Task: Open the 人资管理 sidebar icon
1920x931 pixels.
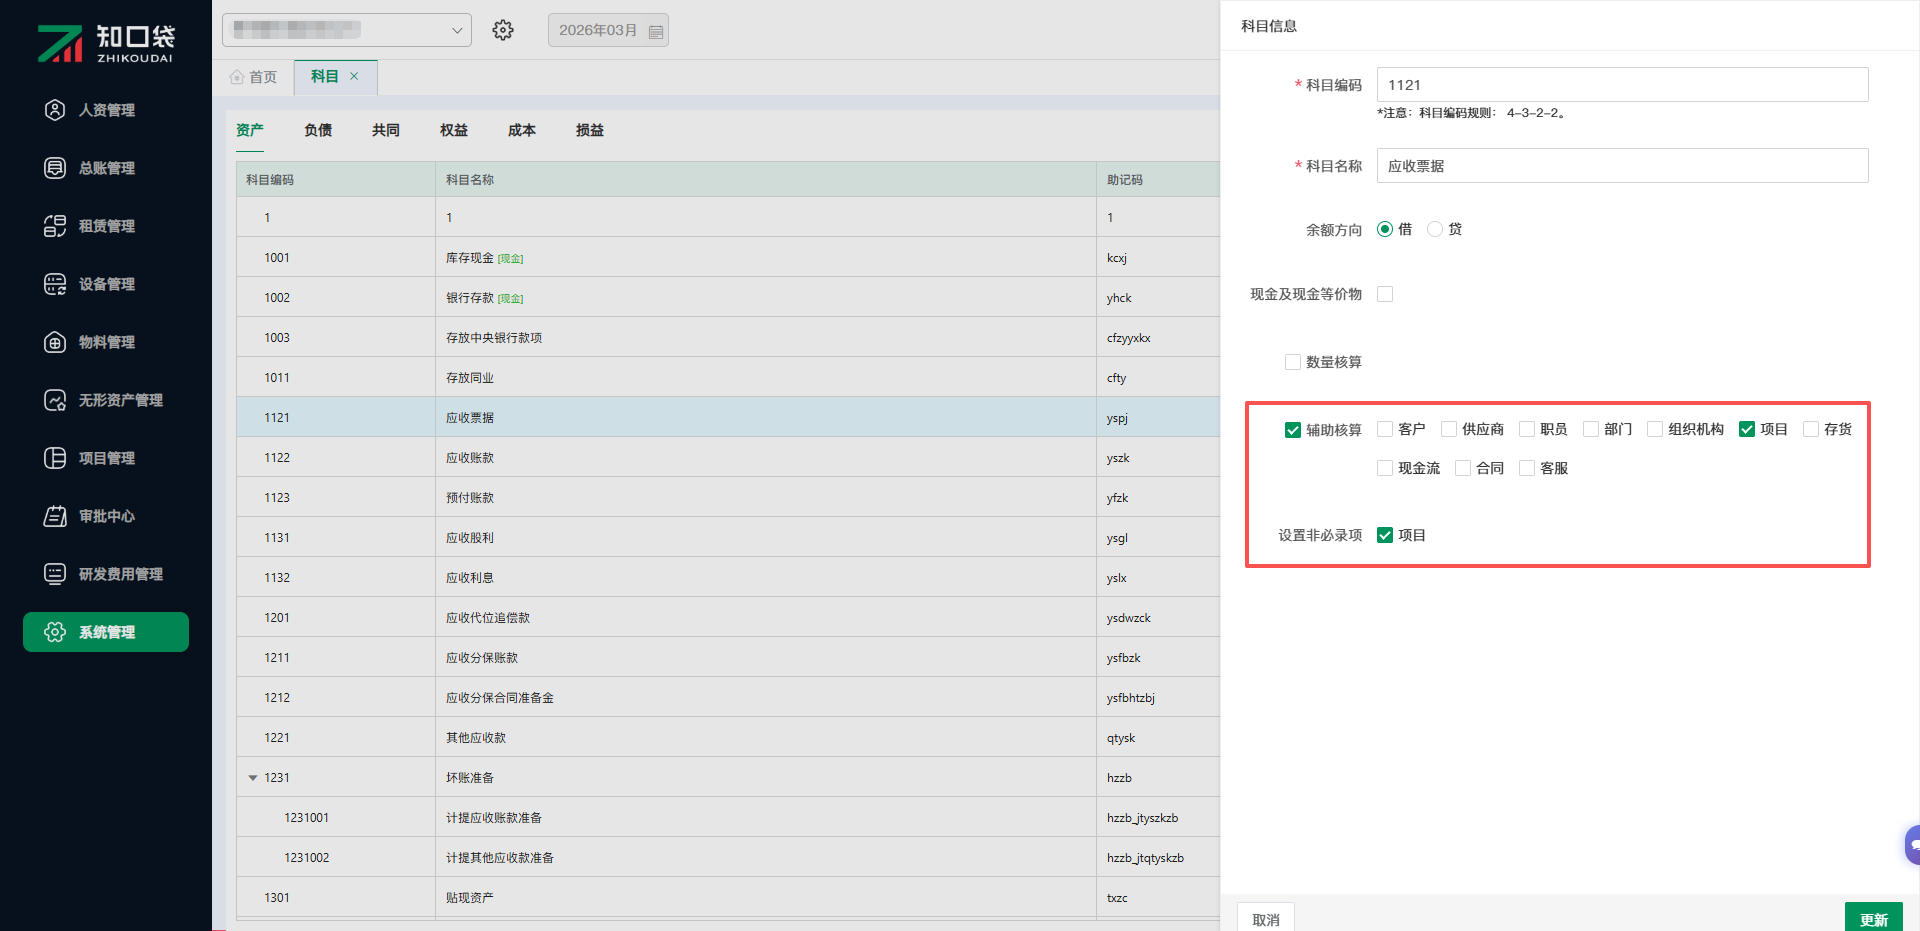Action: point(55,110)
